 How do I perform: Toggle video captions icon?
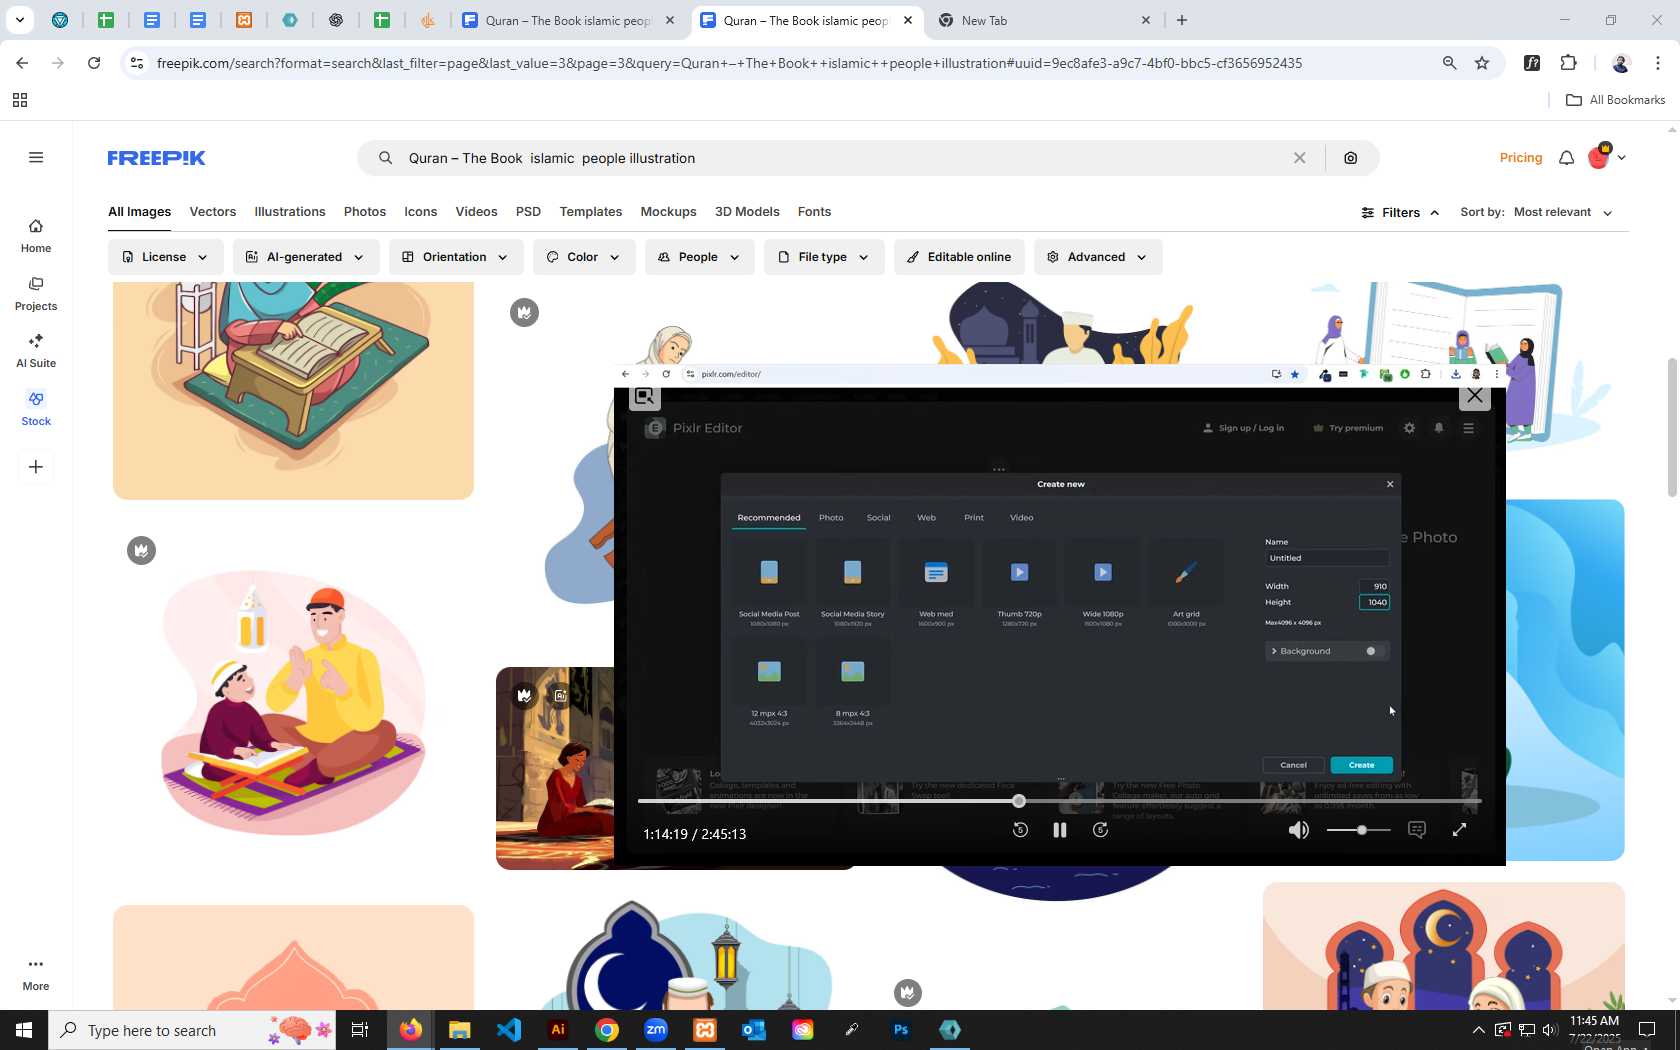1416,830
